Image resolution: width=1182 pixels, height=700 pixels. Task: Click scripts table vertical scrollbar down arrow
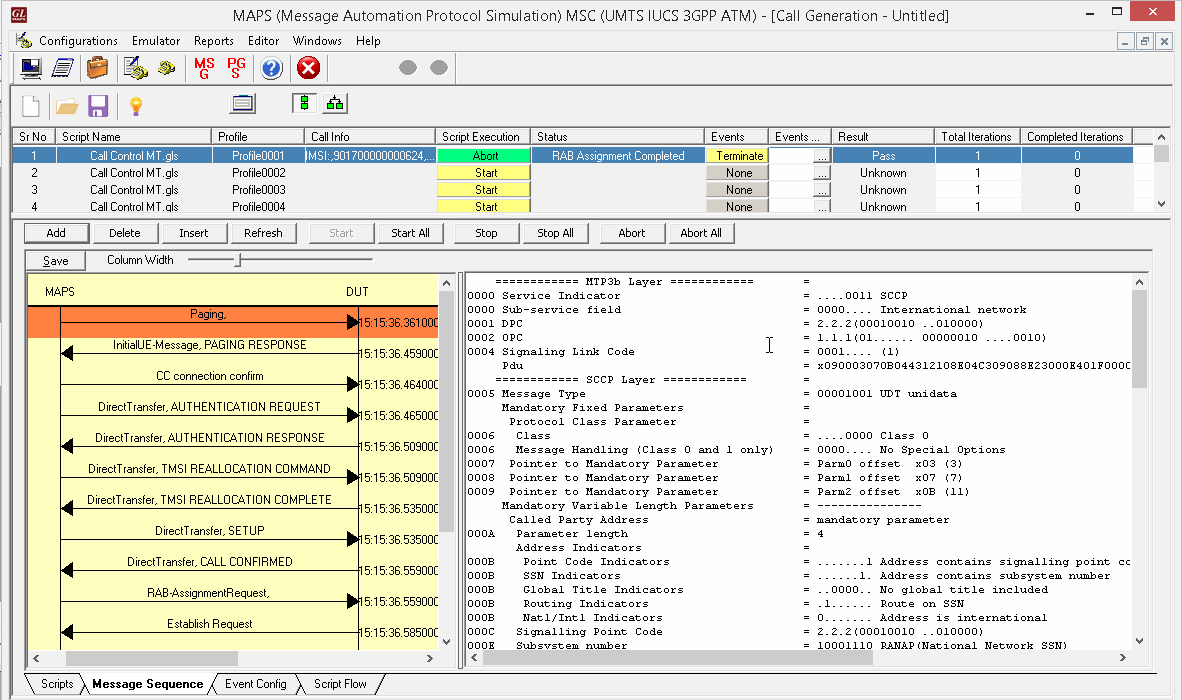click(1162, 203)
